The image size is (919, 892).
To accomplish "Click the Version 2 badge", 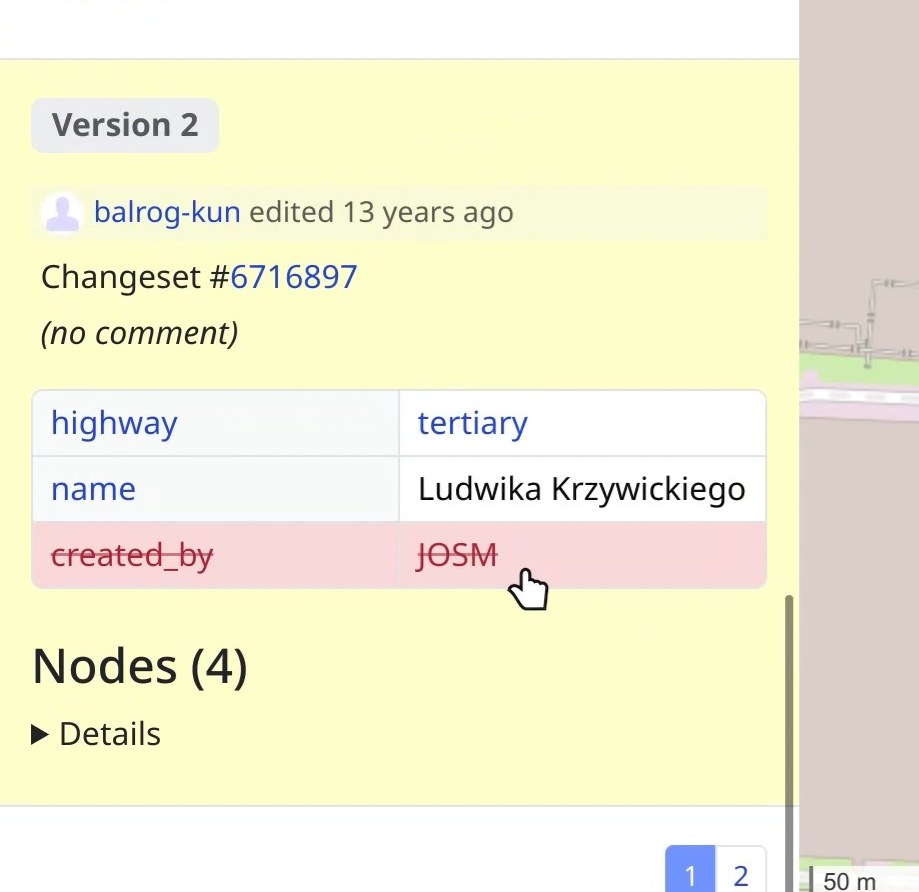I will 125,125.
